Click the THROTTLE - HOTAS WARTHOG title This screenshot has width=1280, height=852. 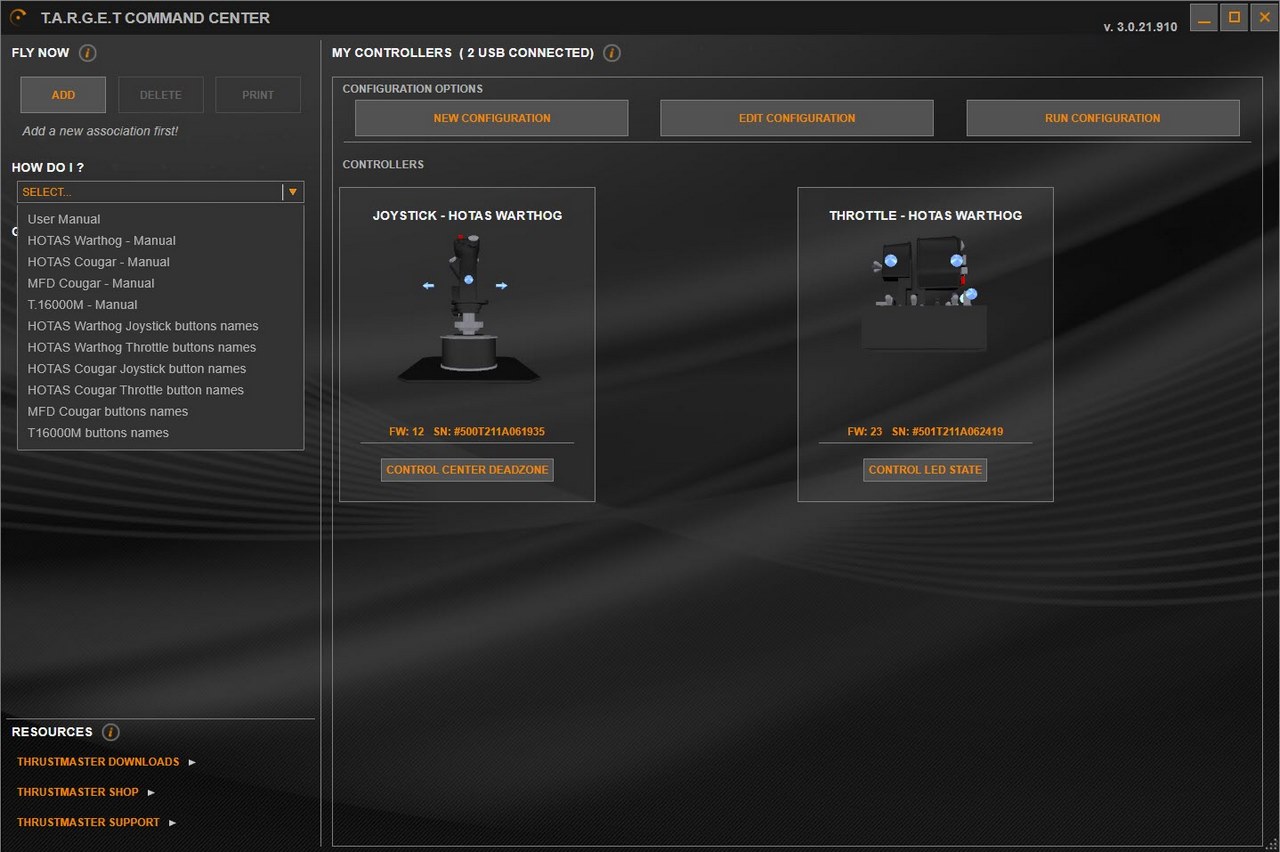coord(925,216)
